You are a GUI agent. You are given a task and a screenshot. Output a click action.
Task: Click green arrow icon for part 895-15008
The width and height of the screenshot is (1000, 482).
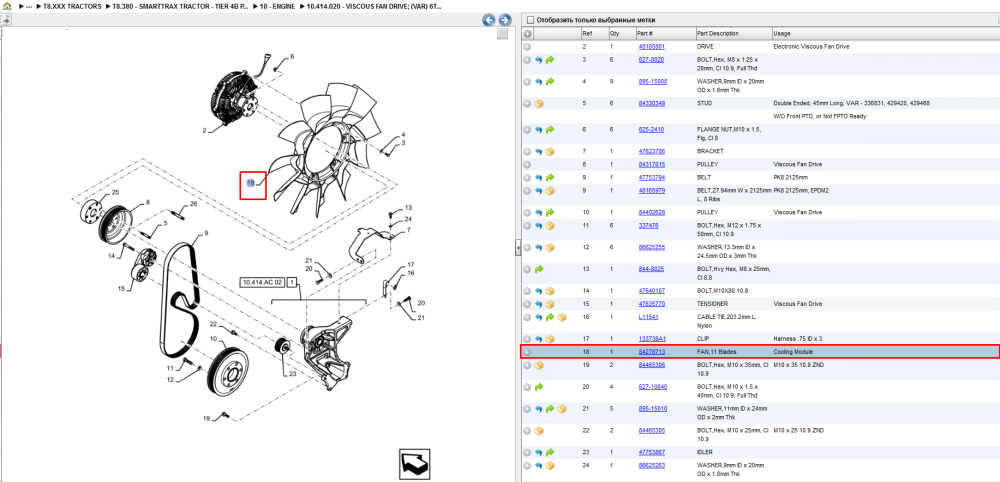[x=550, y=82]
